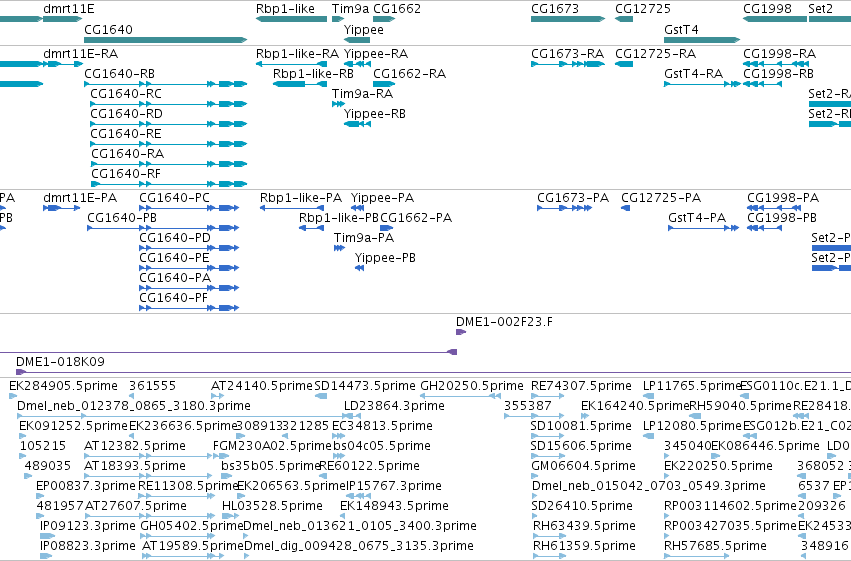Click the Rbp1-like gene feature

(291, 19)
